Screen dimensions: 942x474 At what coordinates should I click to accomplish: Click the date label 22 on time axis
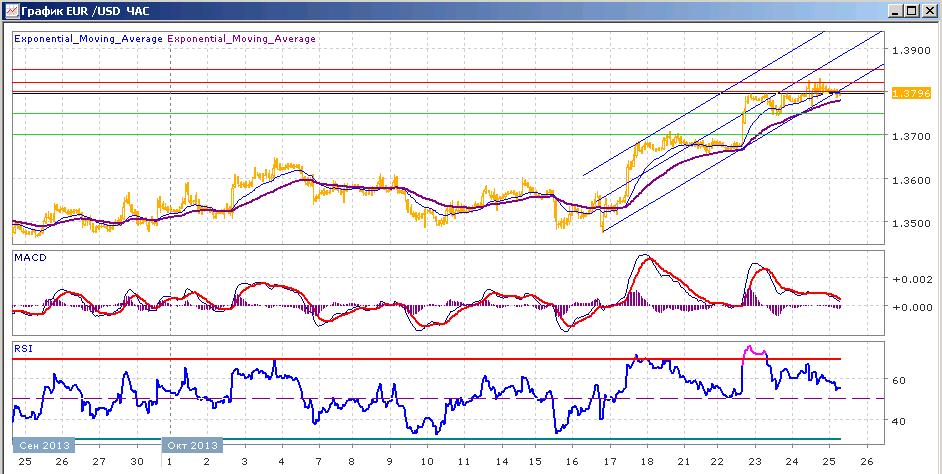717,462
